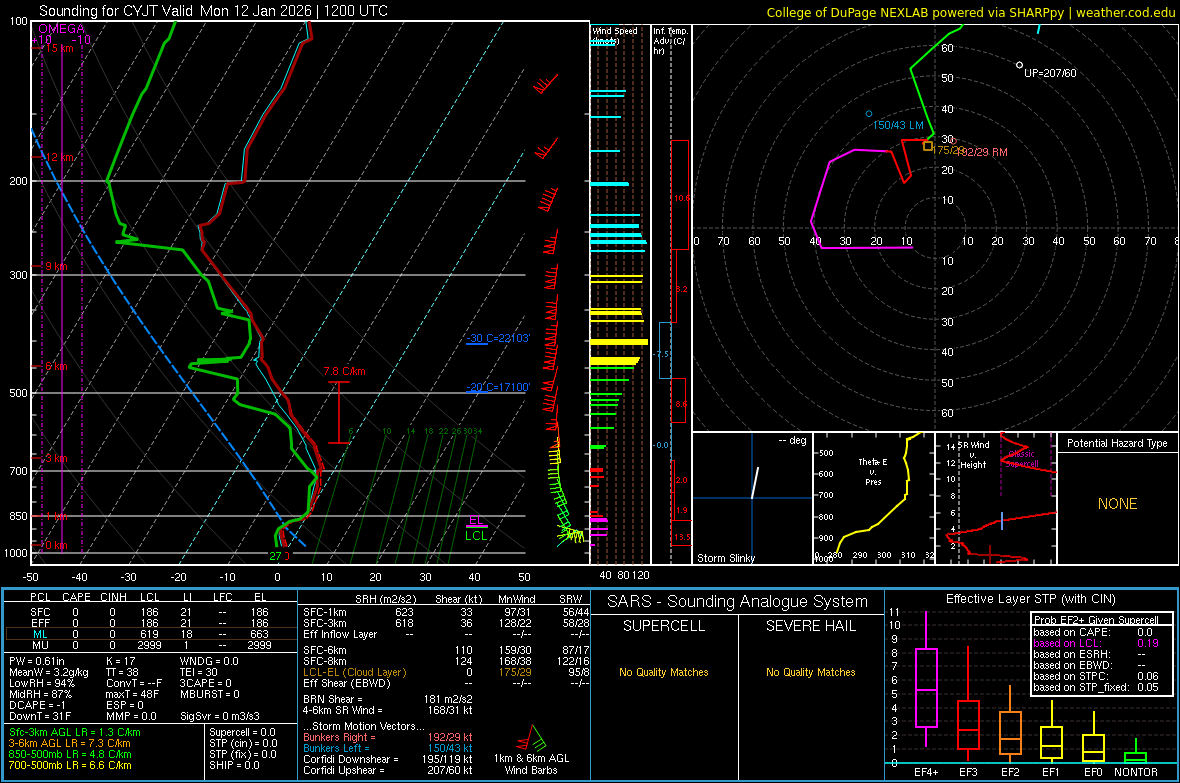This screenshot has width=1180, height=783.
Task: Click the SUPERCELL heading in the SARS panel
Action: (664, 626)
